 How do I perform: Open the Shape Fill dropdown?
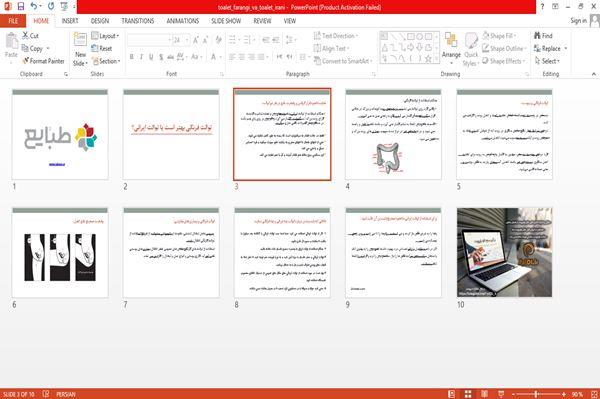(x=499, y=36)
